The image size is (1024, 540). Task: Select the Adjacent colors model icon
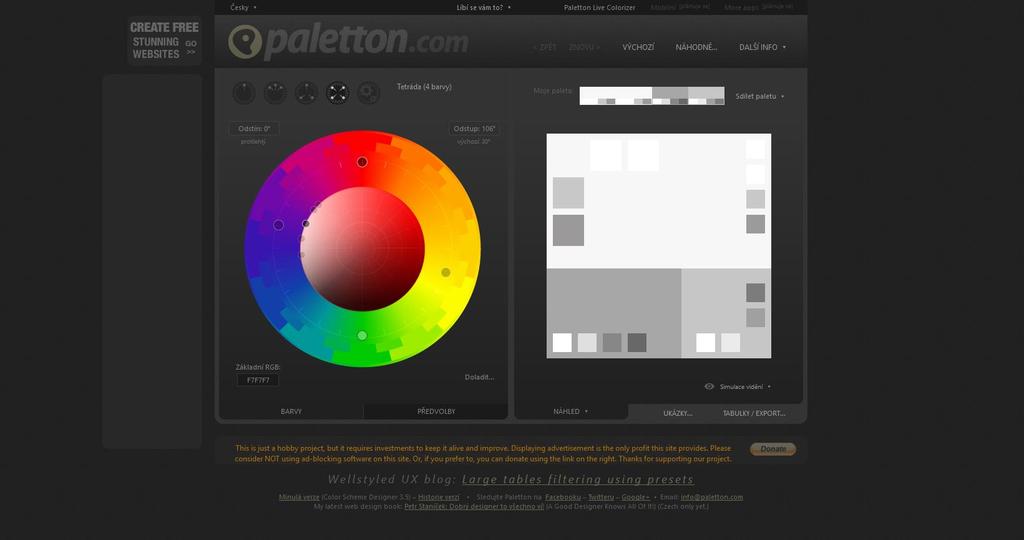point(275,93)
